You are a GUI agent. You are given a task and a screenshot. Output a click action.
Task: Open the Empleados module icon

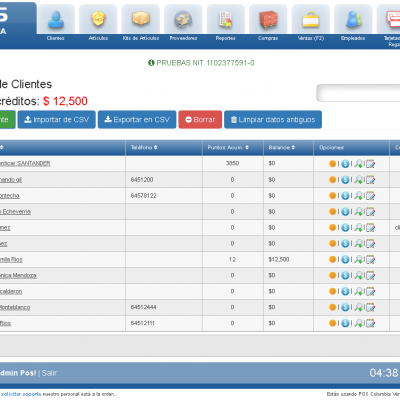pos(353,19)
